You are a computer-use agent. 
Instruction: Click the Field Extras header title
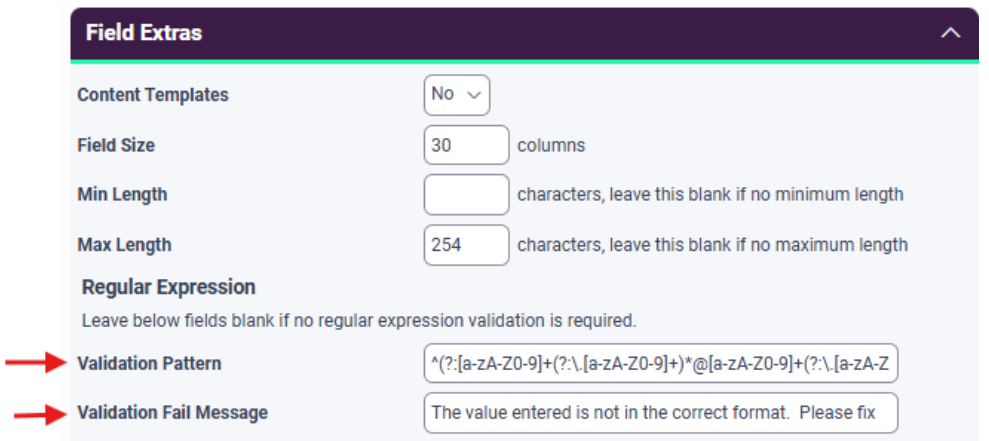[x=144, y=33]
